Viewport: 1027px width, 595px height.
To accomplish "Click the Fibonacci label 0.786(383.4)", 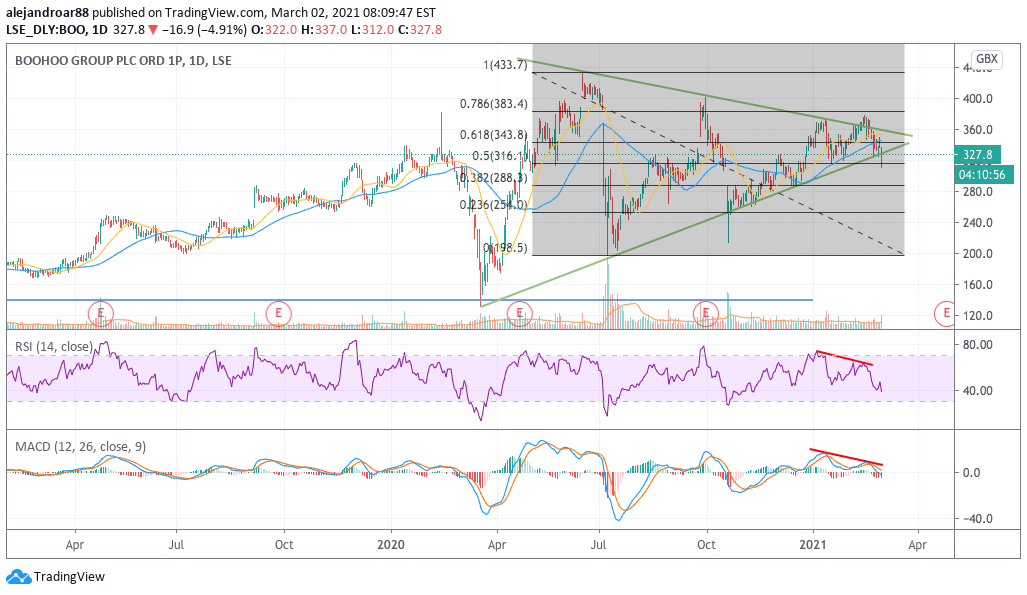I will click(493, 104).
